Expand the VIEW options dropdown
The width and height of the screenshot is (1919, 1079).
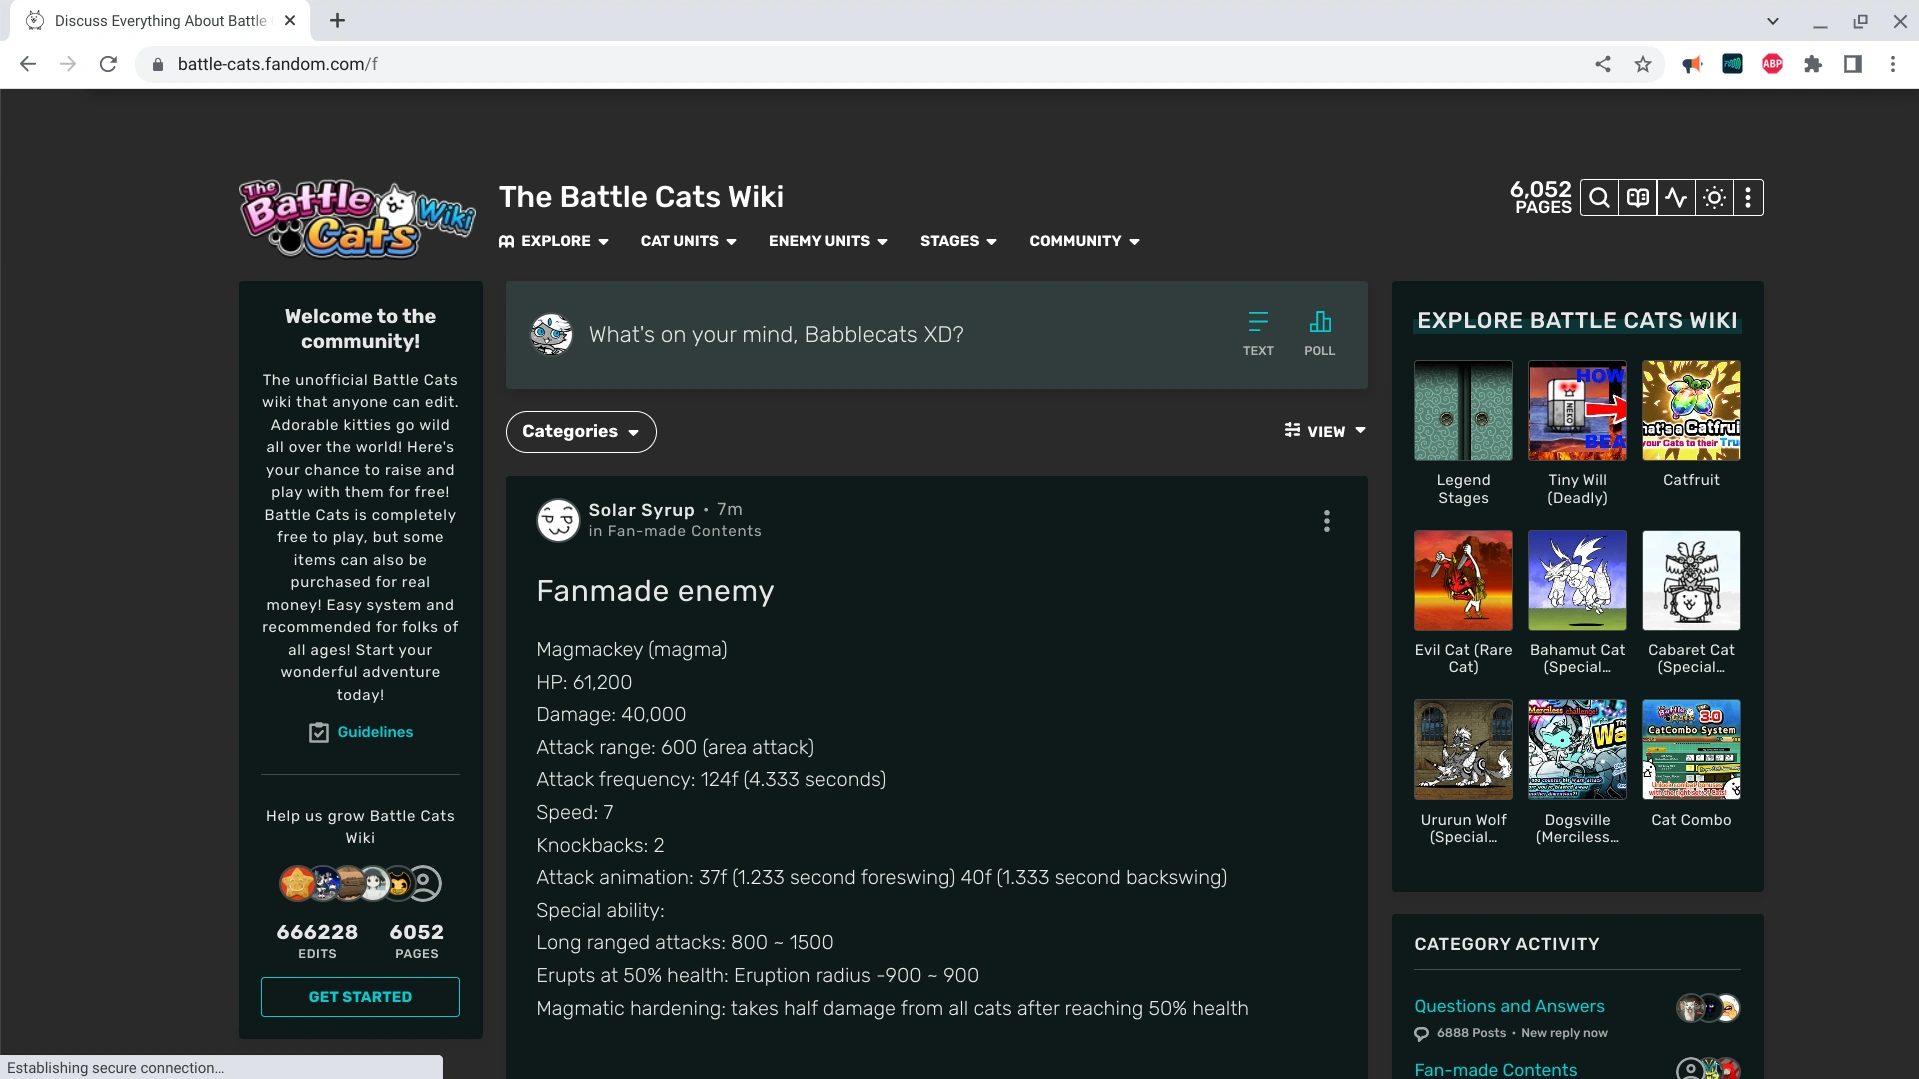[x=1324, y=431]
